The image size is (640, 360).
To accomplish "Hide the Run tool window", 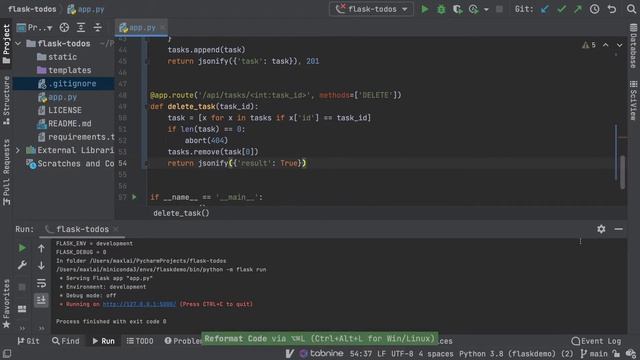I will point(618,229).
